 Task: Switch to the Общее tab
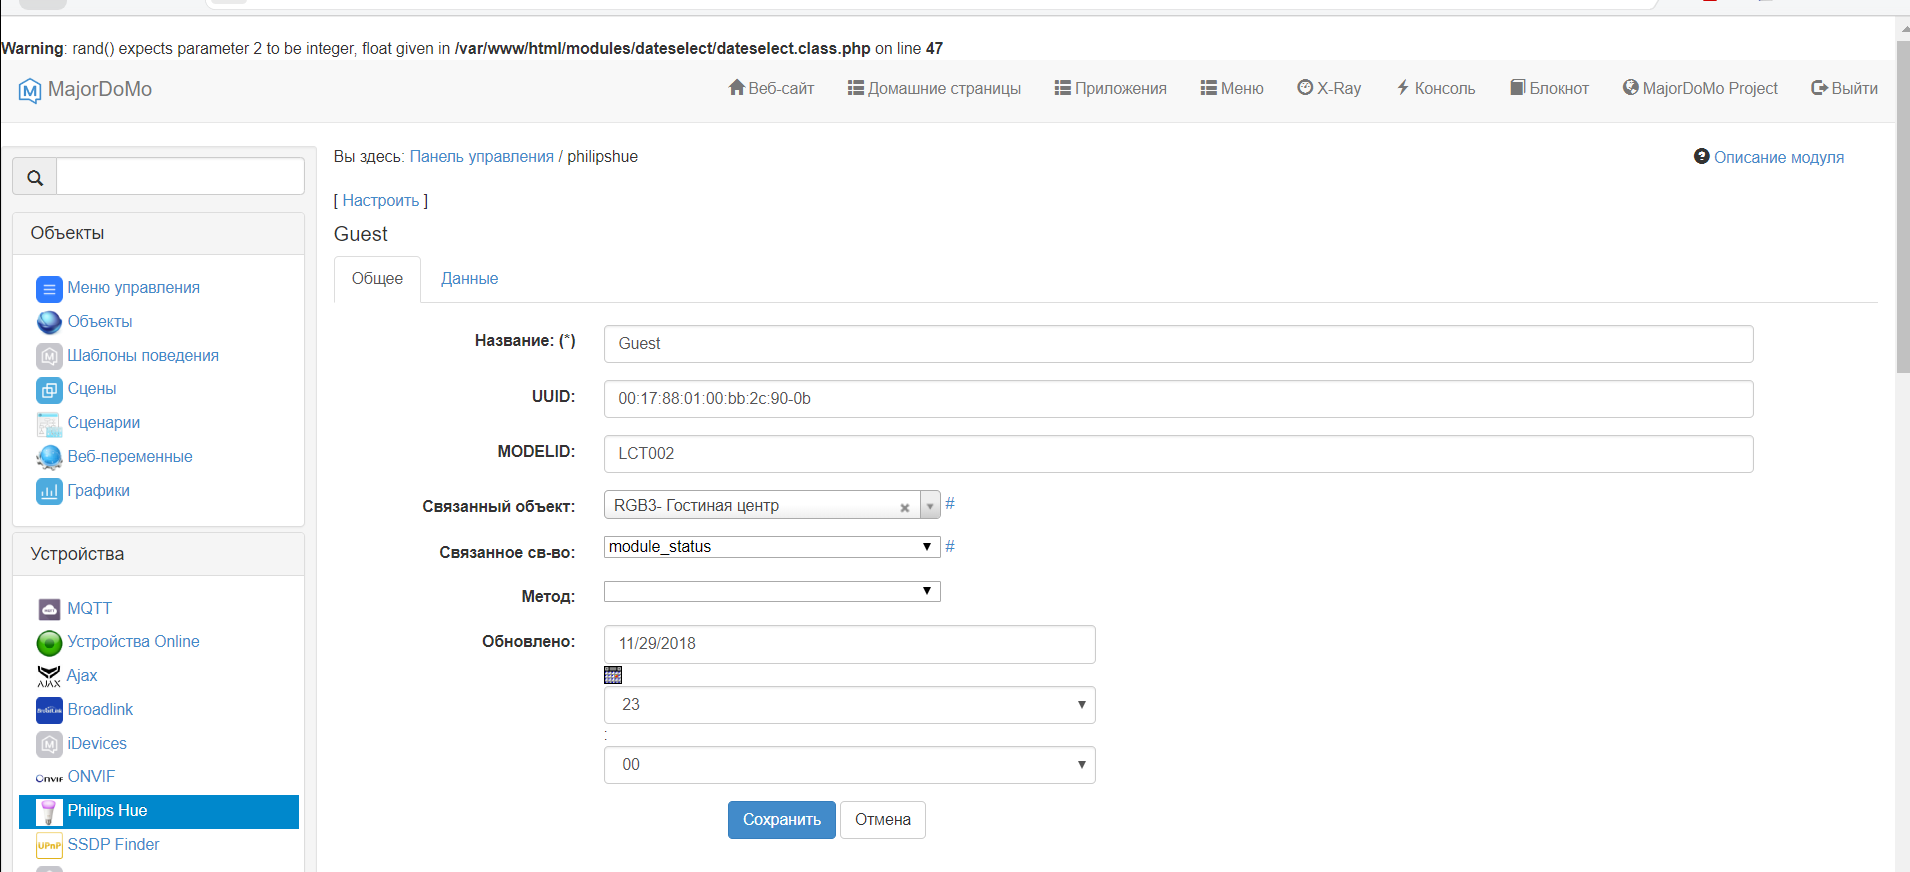pyautogui.click(x=377, y=279)
